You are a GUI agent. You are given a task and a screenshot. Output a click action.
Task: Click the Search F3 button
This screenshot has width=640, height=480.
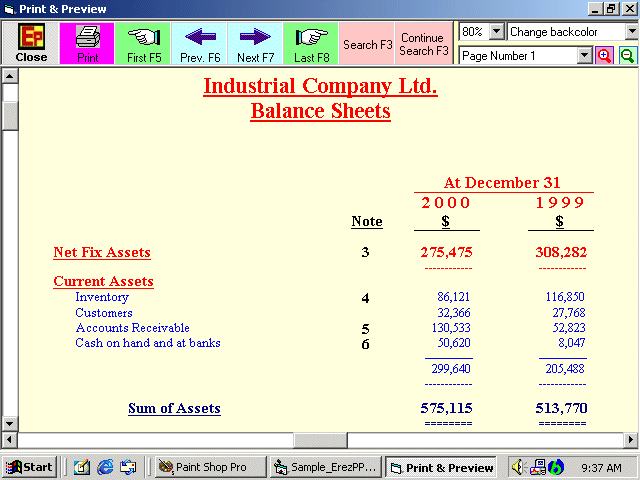[367, 43]
